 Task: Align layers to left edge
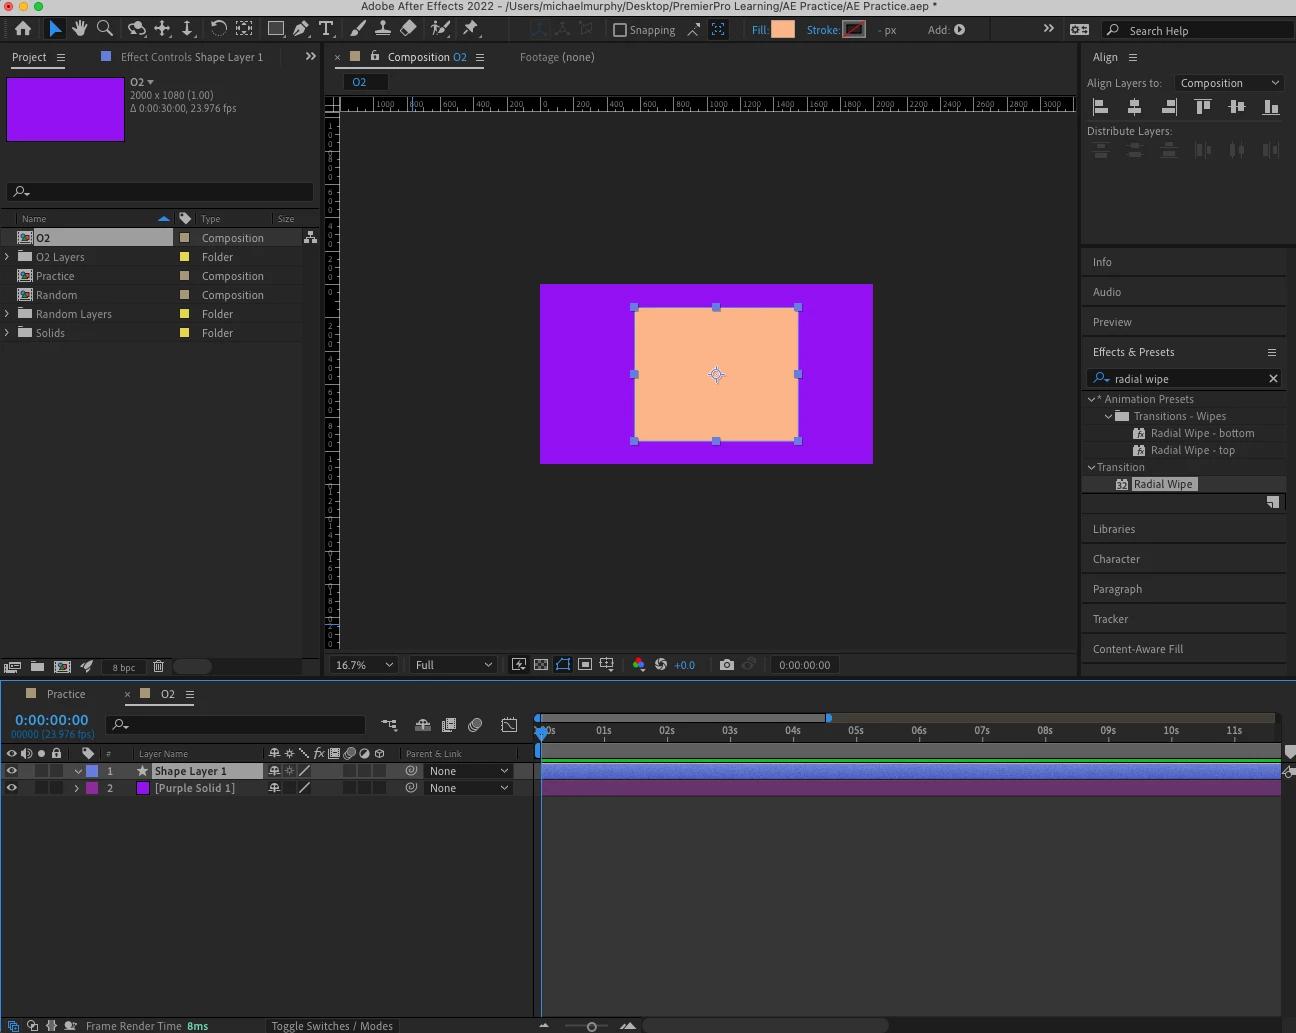[1101, 106]
